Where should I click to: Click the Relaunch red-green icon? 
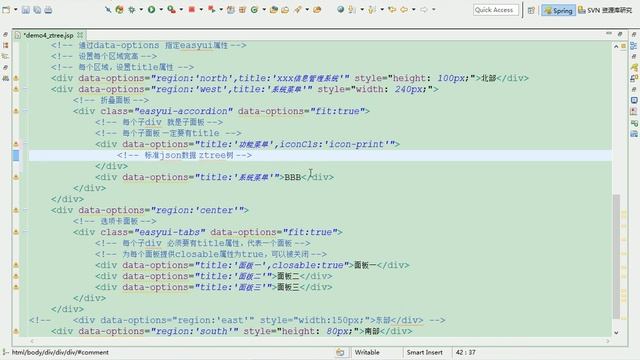(211, 9)
